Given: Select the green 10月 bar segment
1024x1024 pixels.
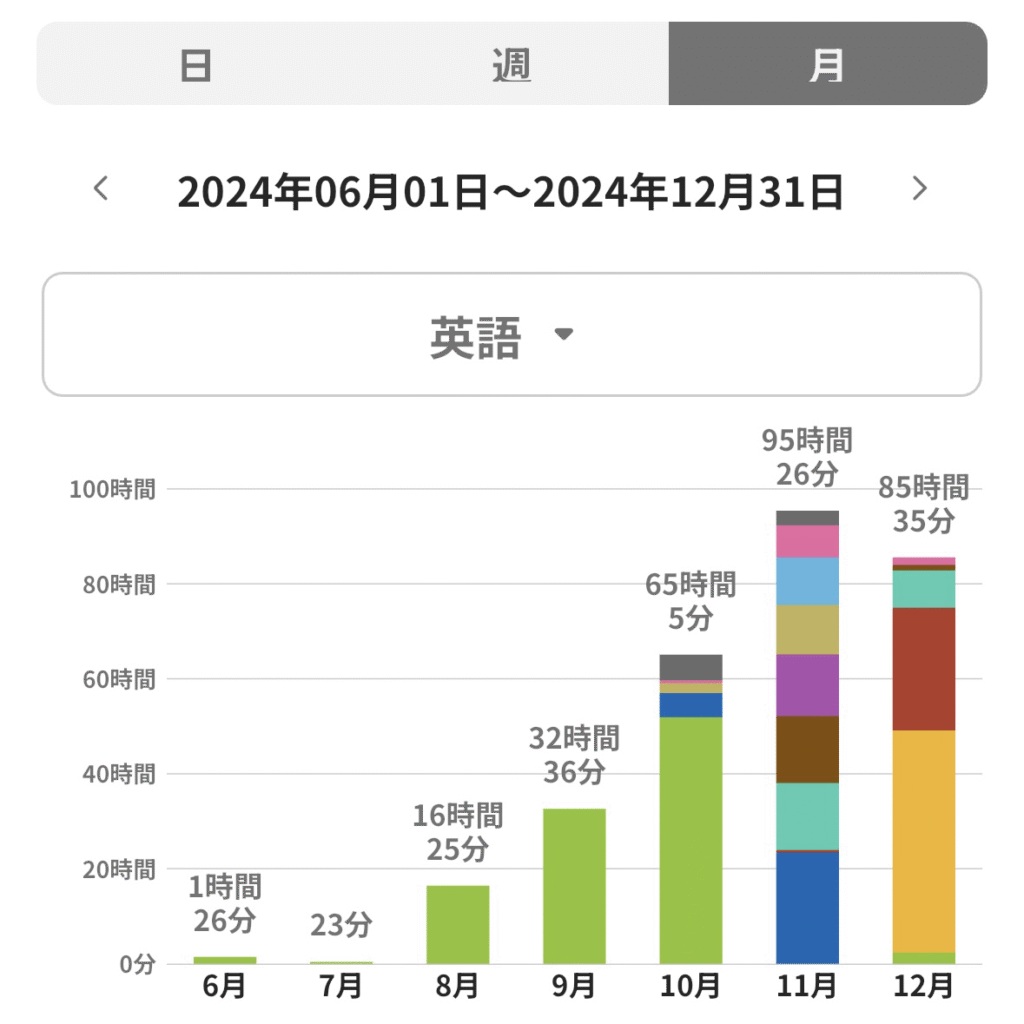Looking at the screenshot, I should (691, 840).
